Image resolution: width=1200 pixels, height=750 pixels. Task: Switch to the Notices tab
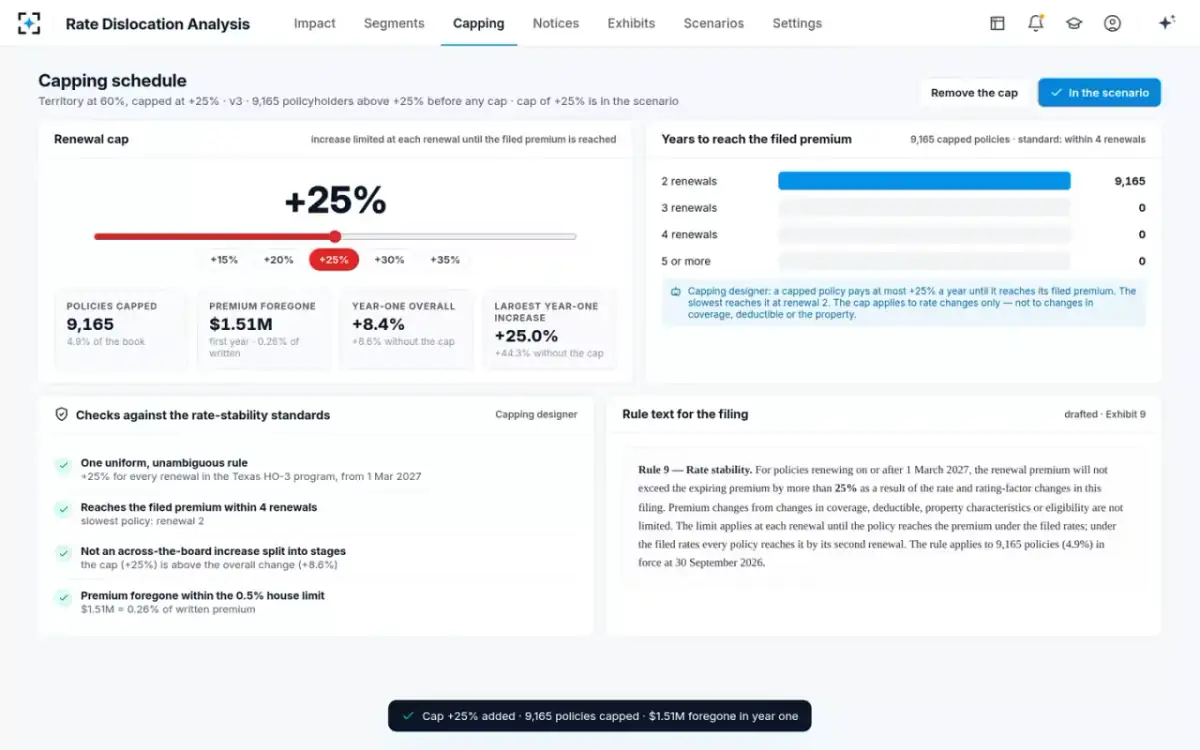[556, 23]
